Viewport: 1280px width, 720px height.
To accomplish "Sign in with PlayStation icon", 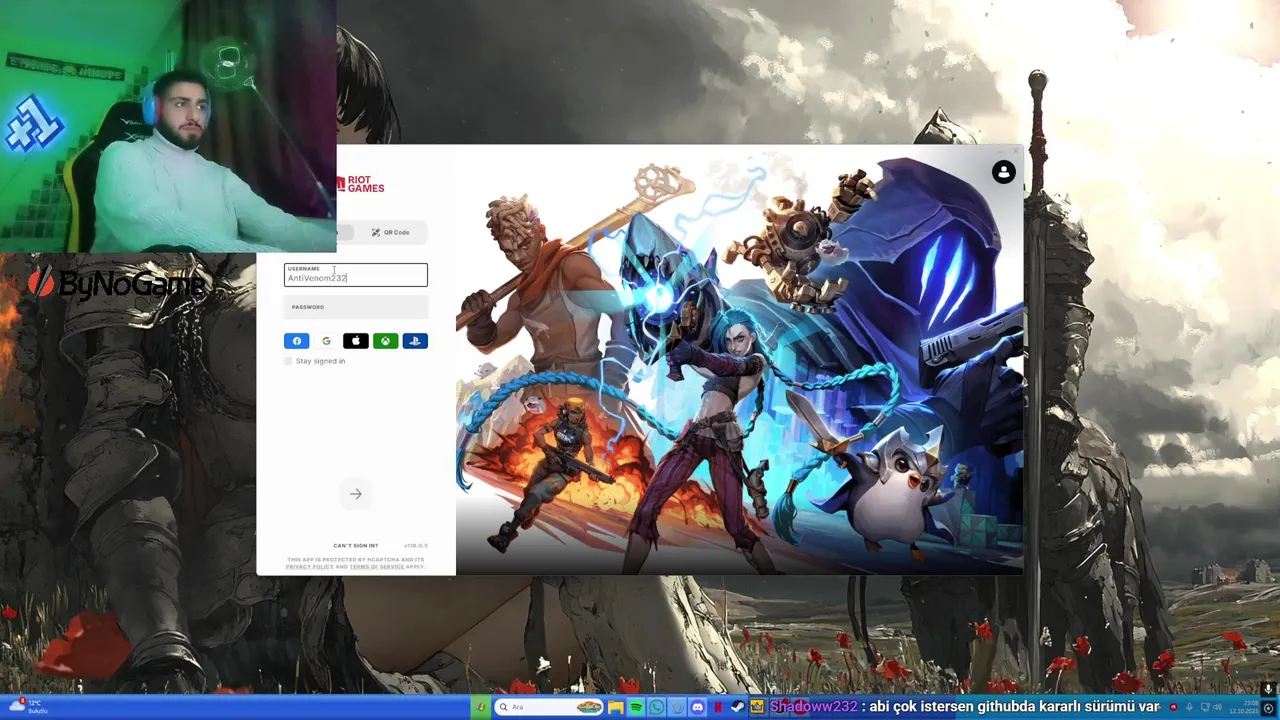I will click(415, 341).
